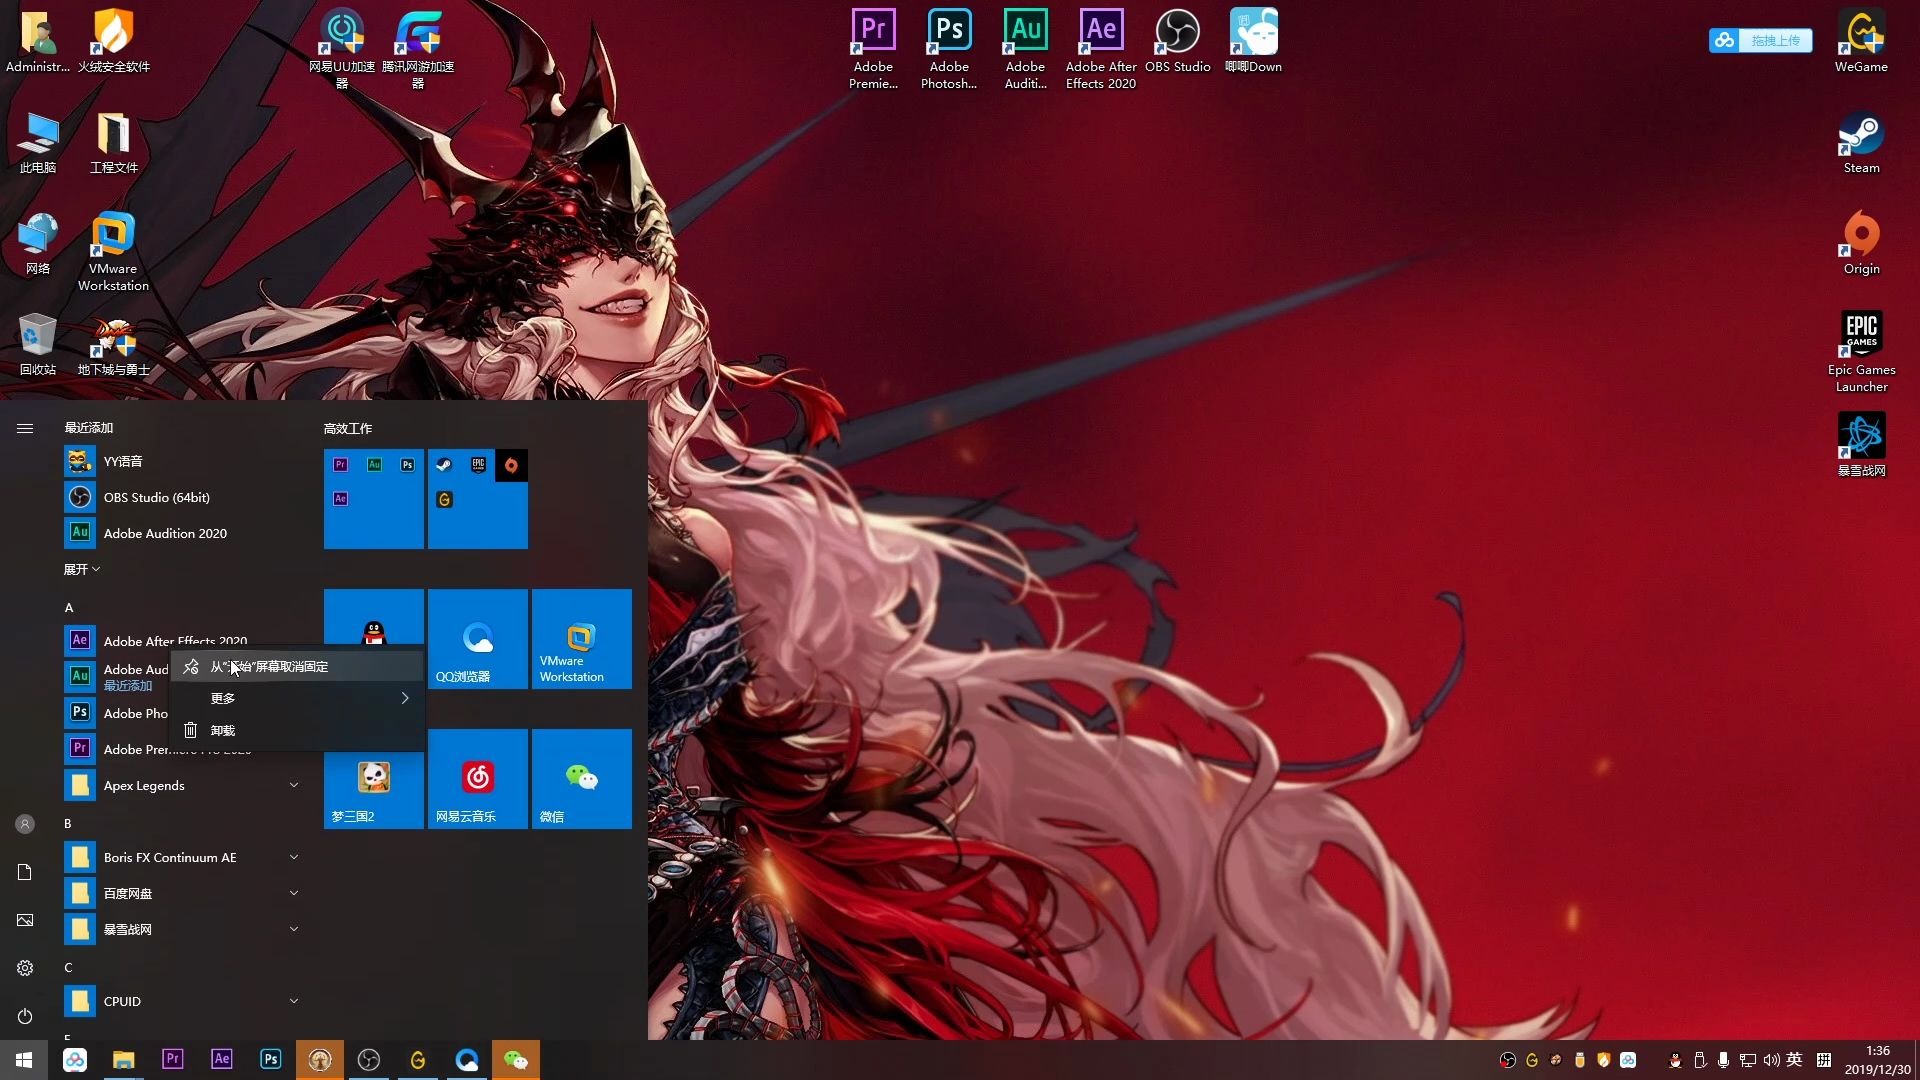Choose 卸载 in context menu
The image size is (1920, 1080).
(297, 730)
